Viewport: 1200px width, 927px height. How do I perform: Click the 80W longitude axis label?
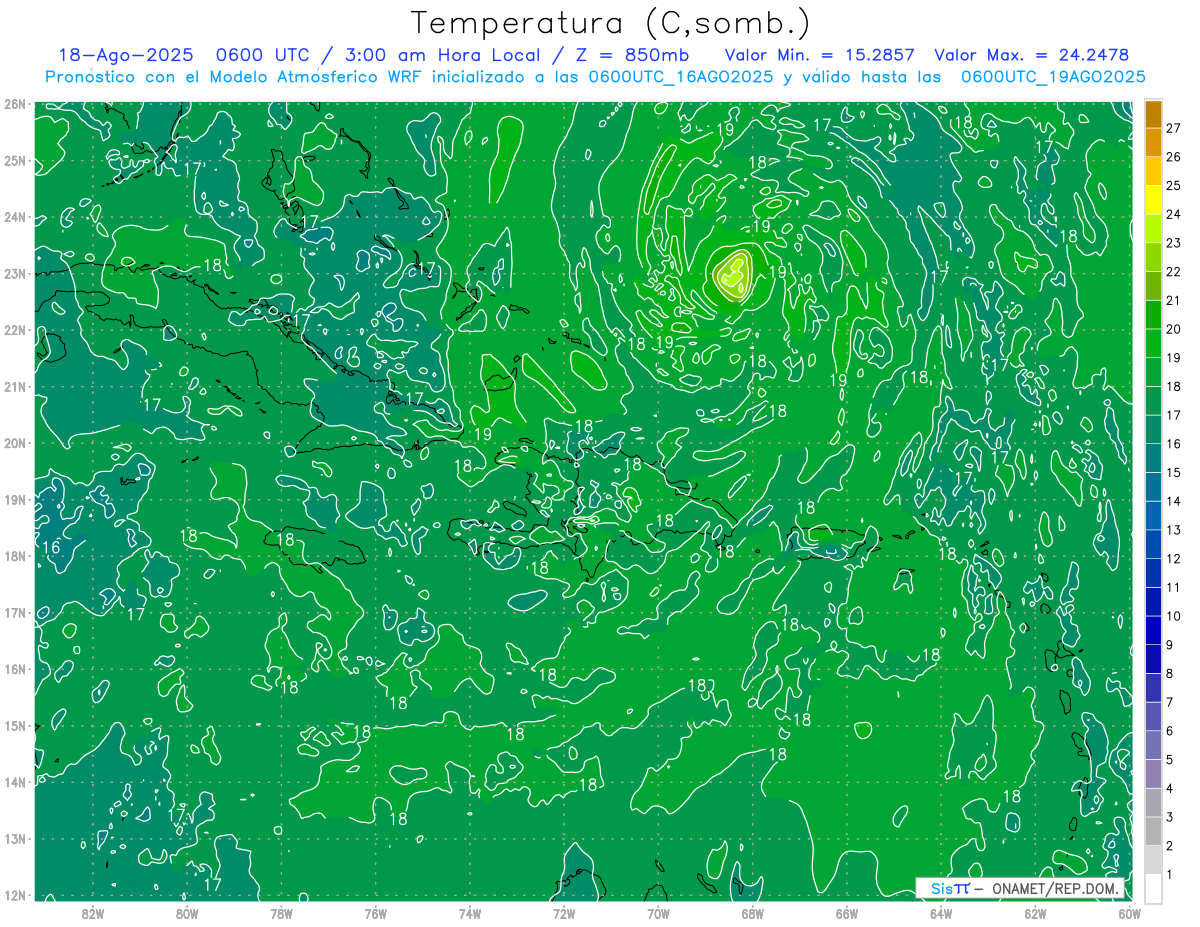[x=187, y=913]
